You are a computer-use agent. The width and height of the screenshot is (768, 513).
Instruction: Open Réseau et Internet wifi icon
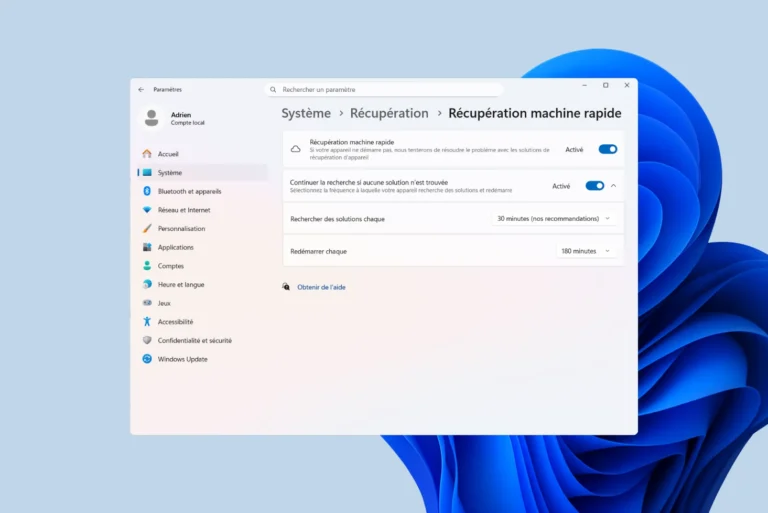pyautogui.click(x=147, y=210)
